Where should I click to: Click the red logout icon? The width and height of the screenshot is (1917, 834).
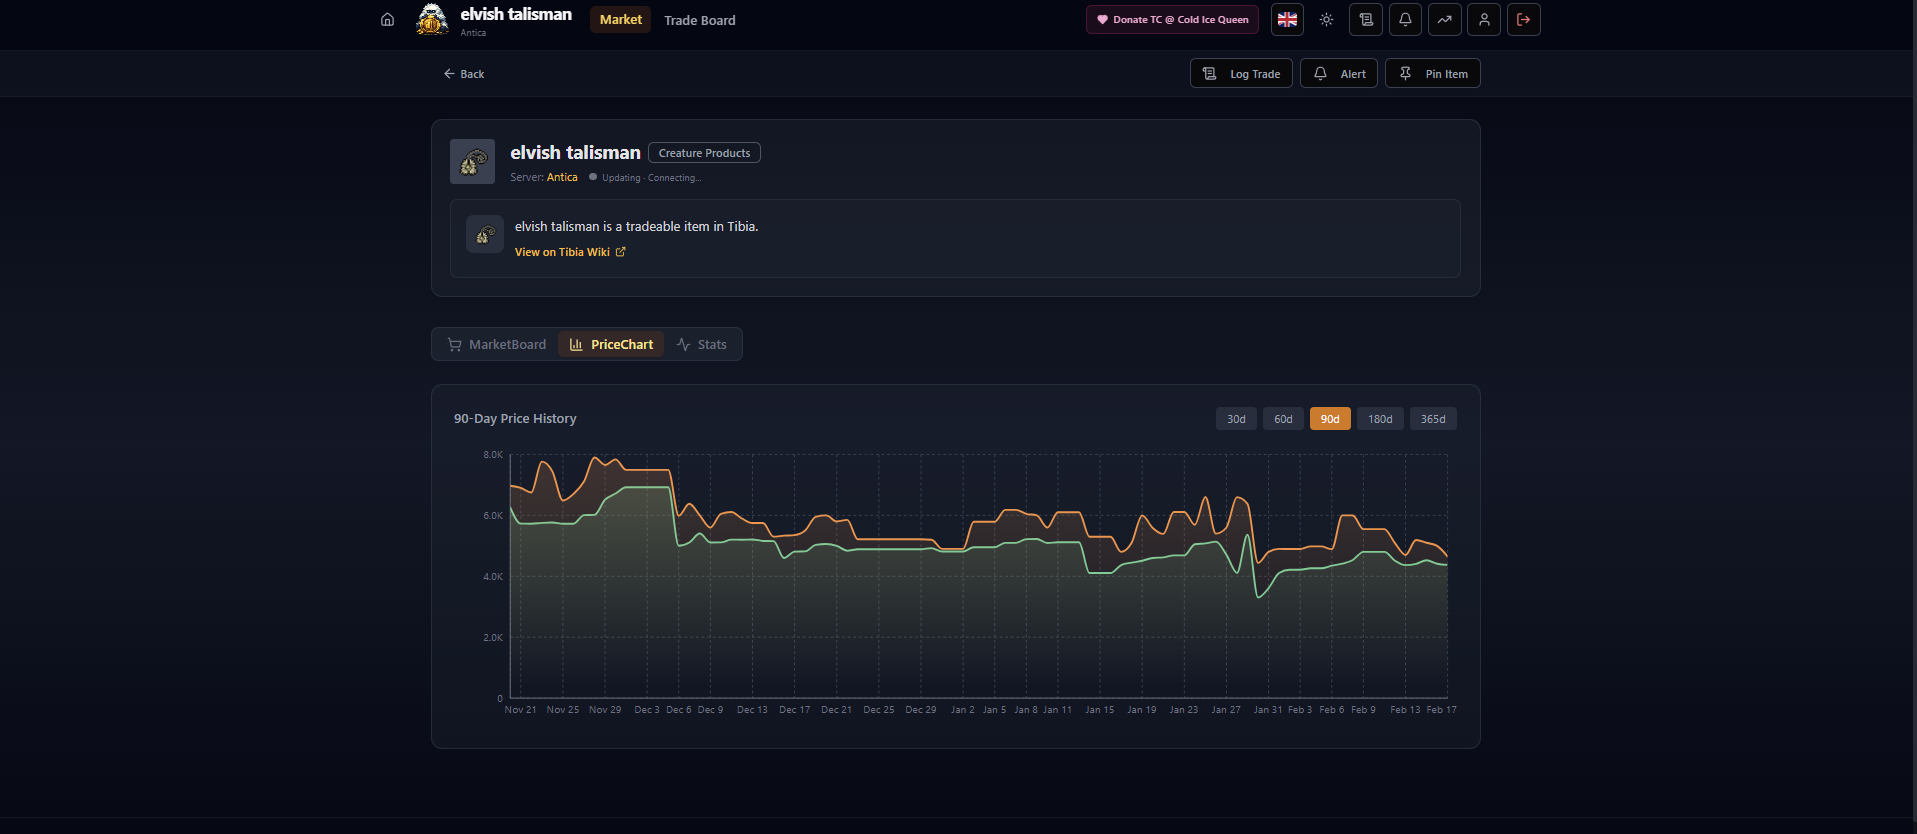pos(1523,19)
